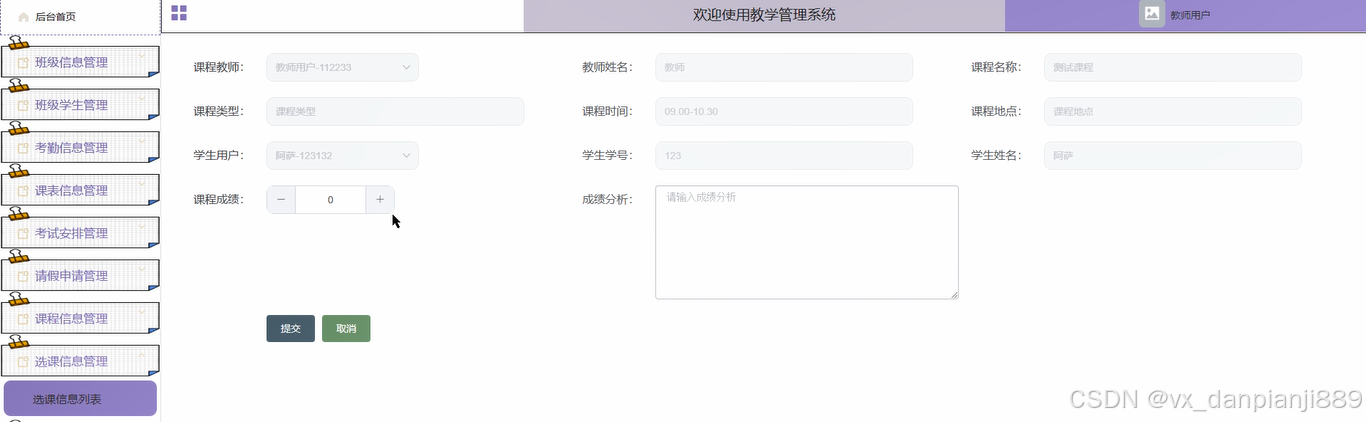Go to 后台首页 home tab
The width and height of the screenshot is (1366, 422).
[80, 17]
